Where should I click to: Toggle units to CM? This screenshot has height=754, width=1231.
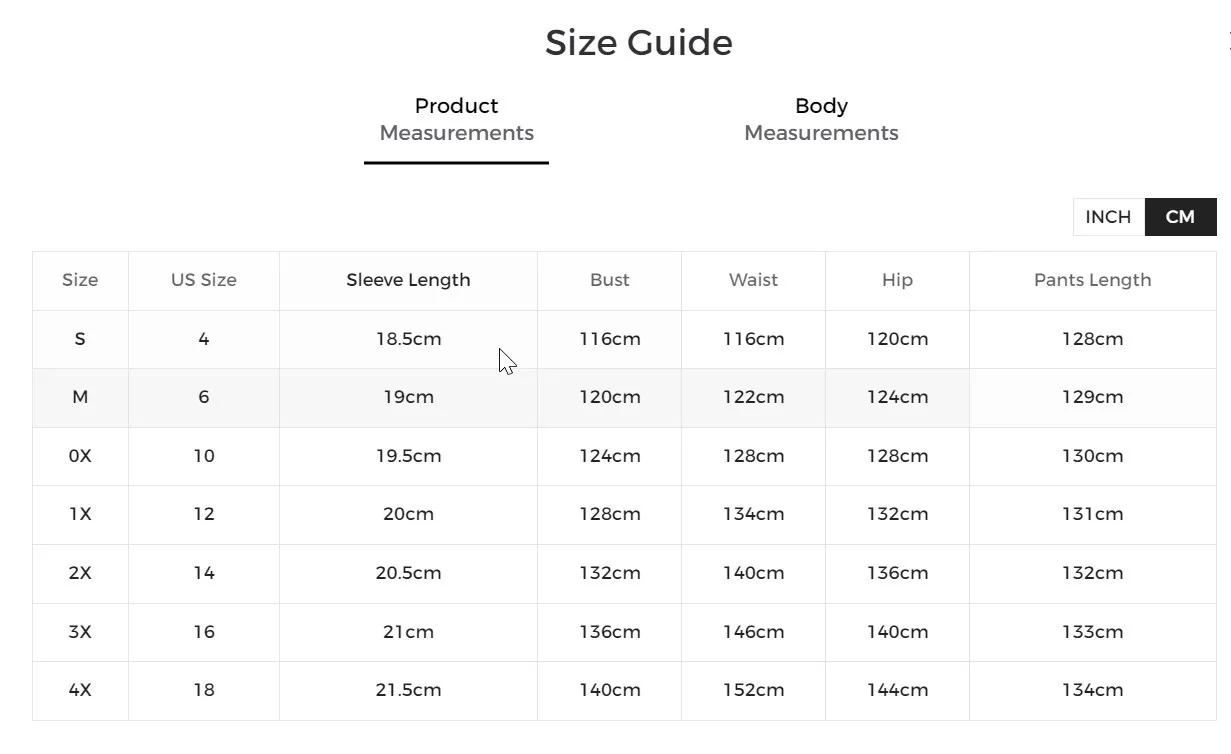point(1180,217)
